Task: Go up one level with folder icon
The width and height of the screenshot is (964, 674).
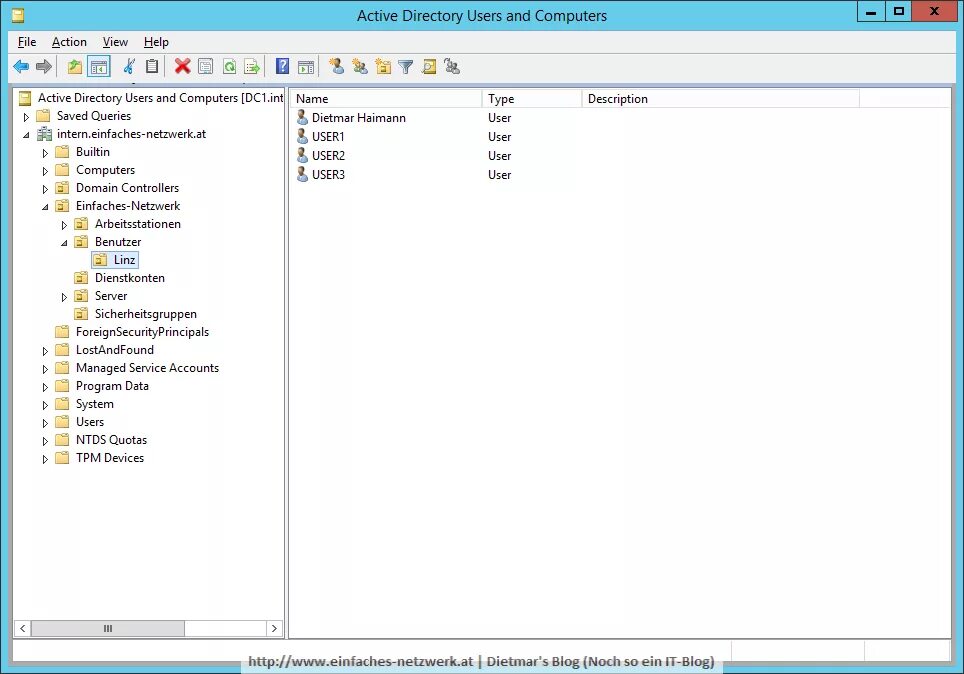Action: 74,66
